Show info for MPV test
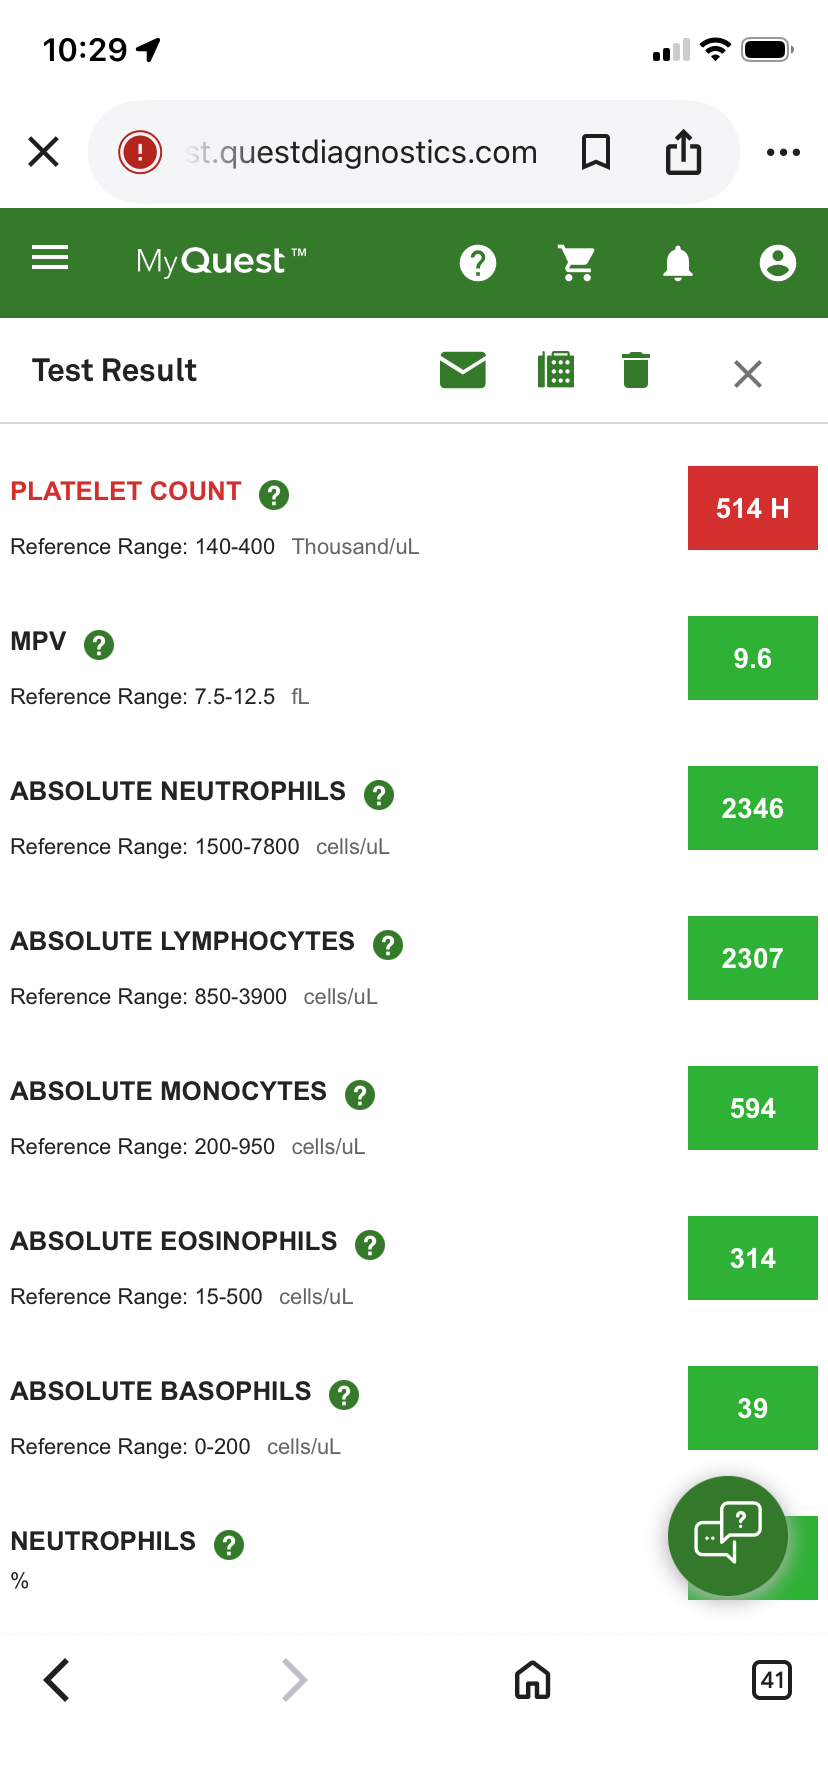Image resolution: width=828 pixels, height=1792 pixels. (x=99, y=645)
